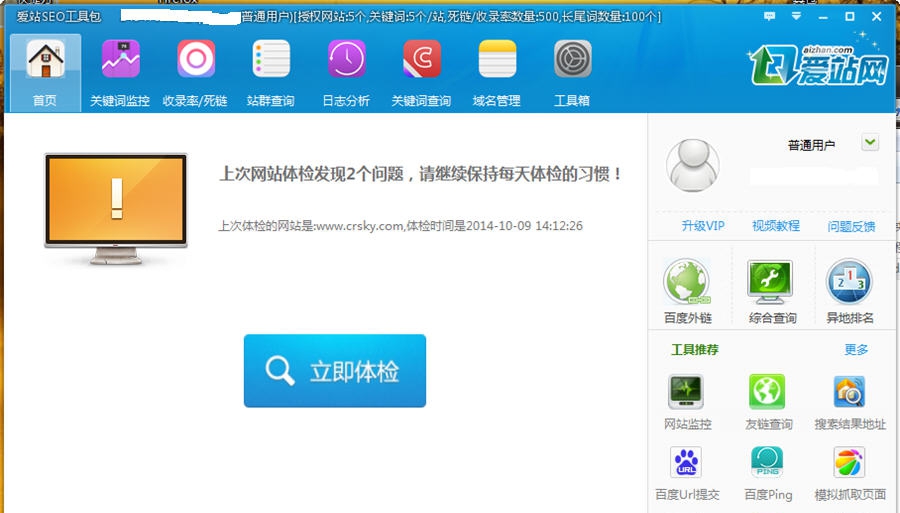900x513 pixels.
Task: Click the 普通用户 label in the user panel
Action: click(811, 145)
